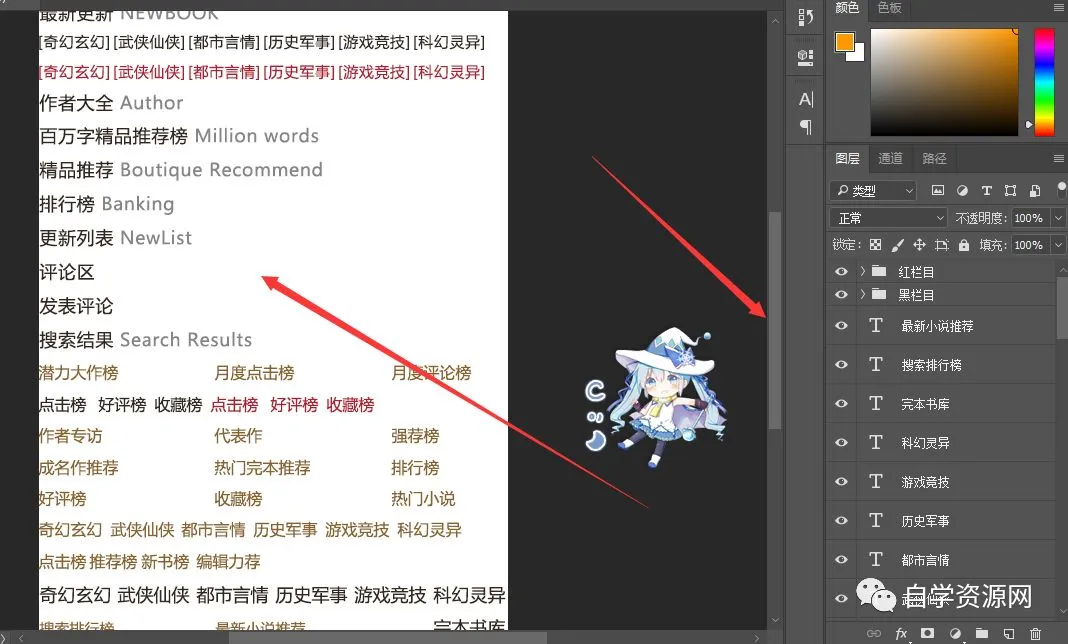
Task: Pick a shade in the color field
Action: click(x=945, y=82)
